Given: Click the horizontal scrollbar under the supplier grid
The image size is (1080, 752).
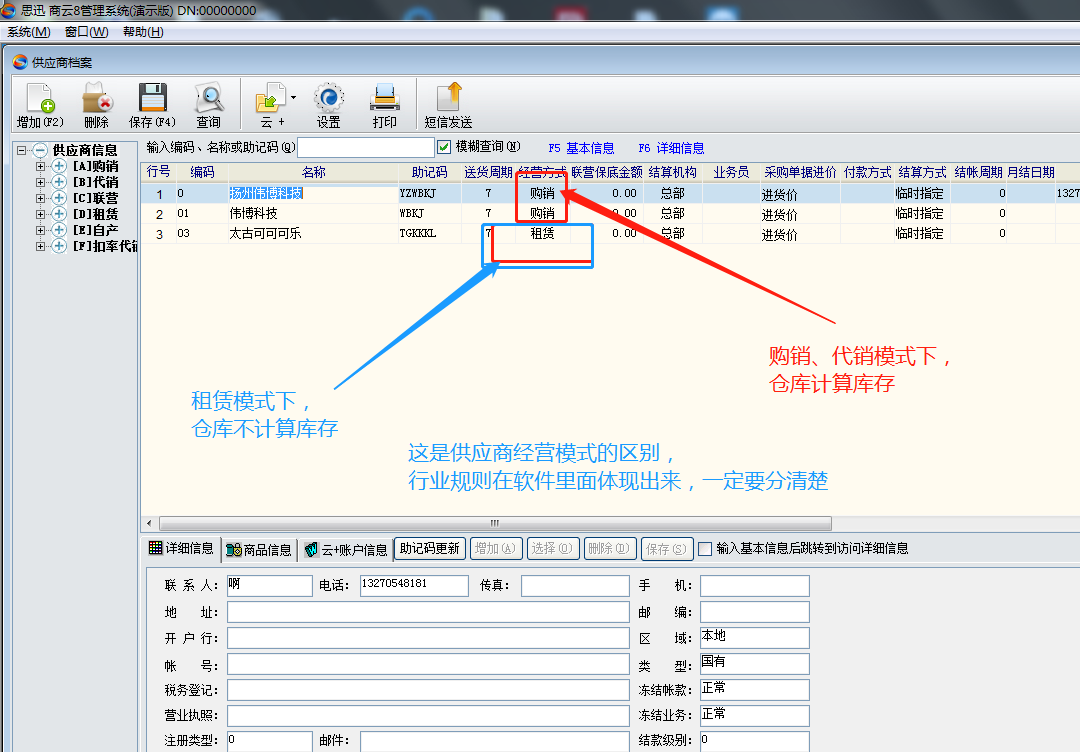Looking at the screenshot, I should (494, 523).
